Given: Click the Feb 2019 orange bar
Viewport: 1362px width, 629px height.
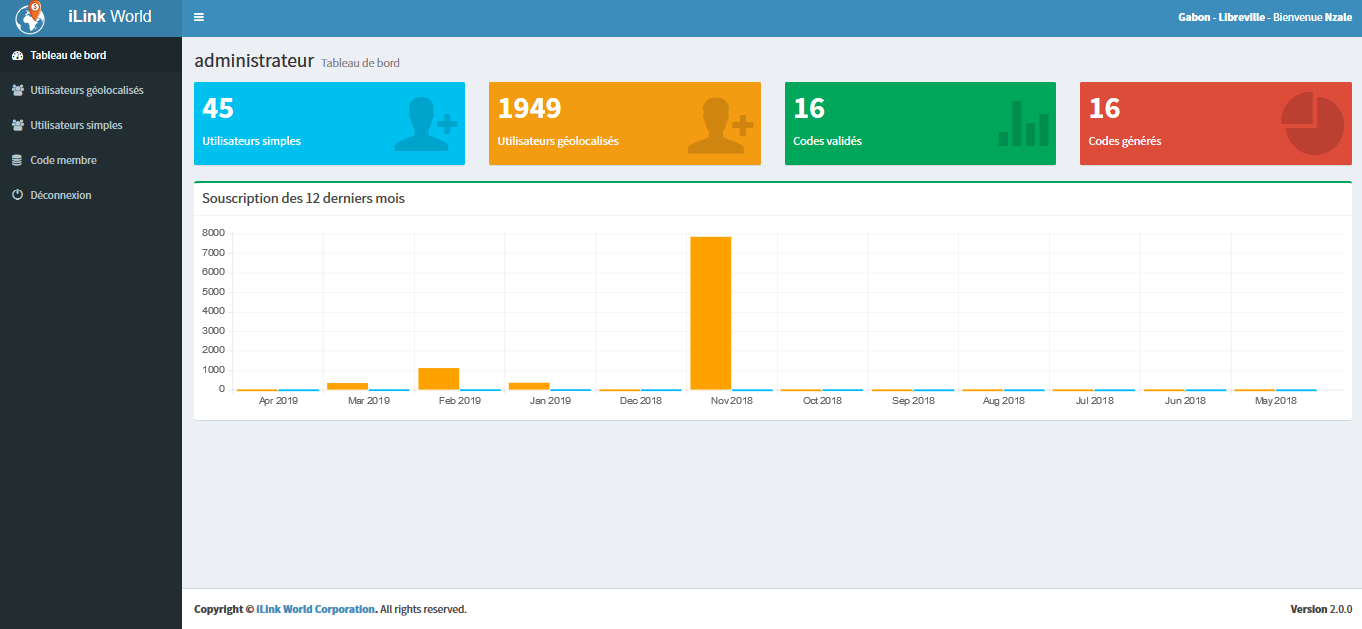Looking at the screenshot, I should [438, 379].
